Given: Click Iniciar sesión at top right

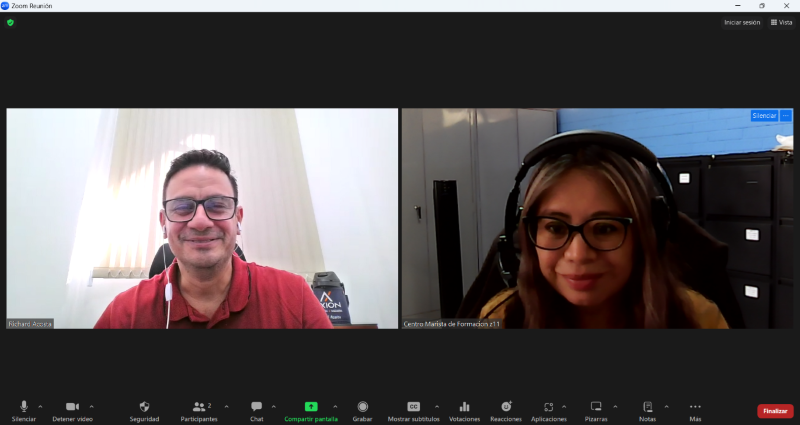Looking at the screenshot, I should [742, 22].
